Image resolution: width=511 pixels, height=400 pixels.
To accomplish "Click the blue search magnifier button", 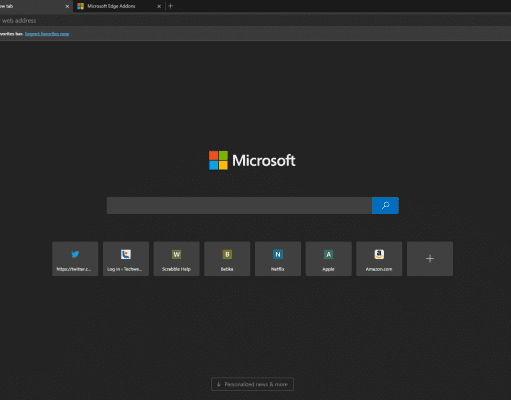I will point(385,205).
